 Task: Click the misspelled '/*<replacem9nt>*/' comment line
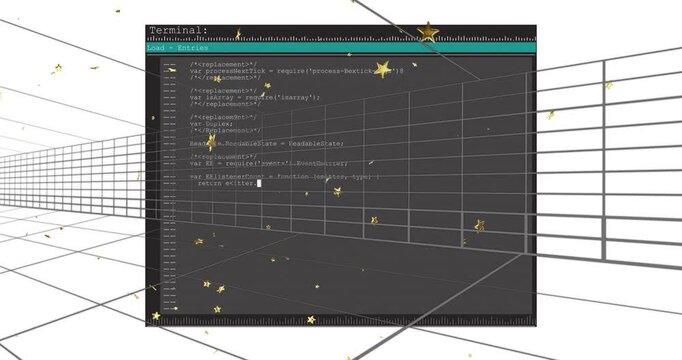pyautogui.click(x=223, y=117)
